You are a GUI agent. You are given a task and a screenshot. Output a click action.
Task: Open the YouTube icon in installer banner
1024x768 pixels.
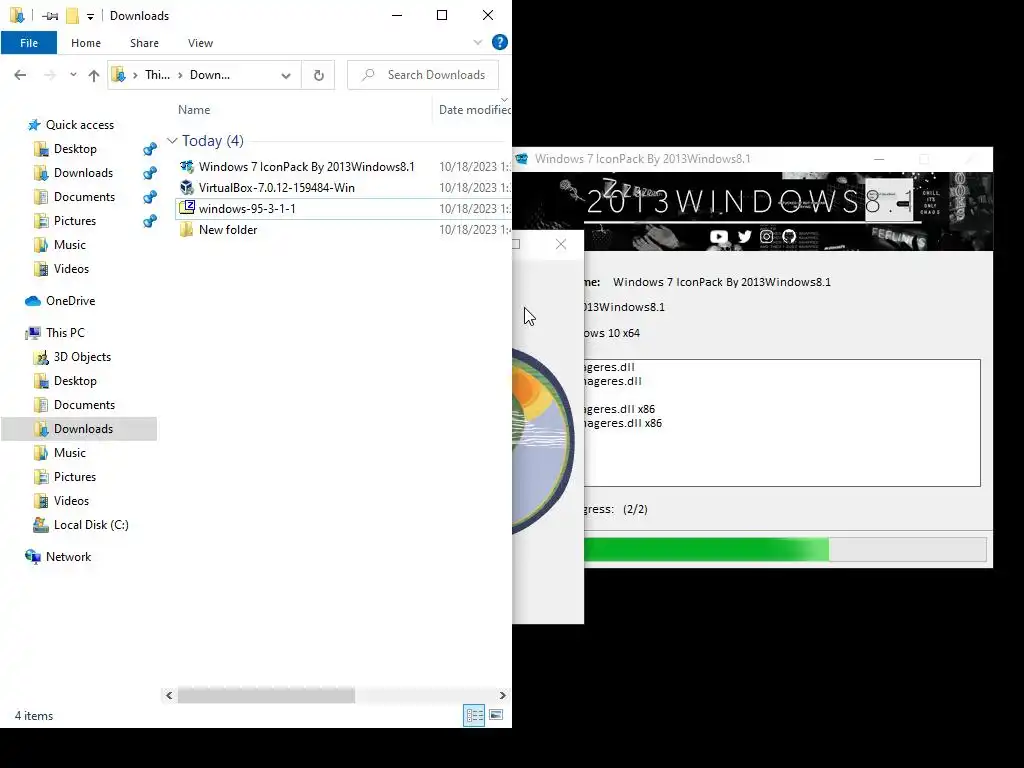click(x=719, y=236)
